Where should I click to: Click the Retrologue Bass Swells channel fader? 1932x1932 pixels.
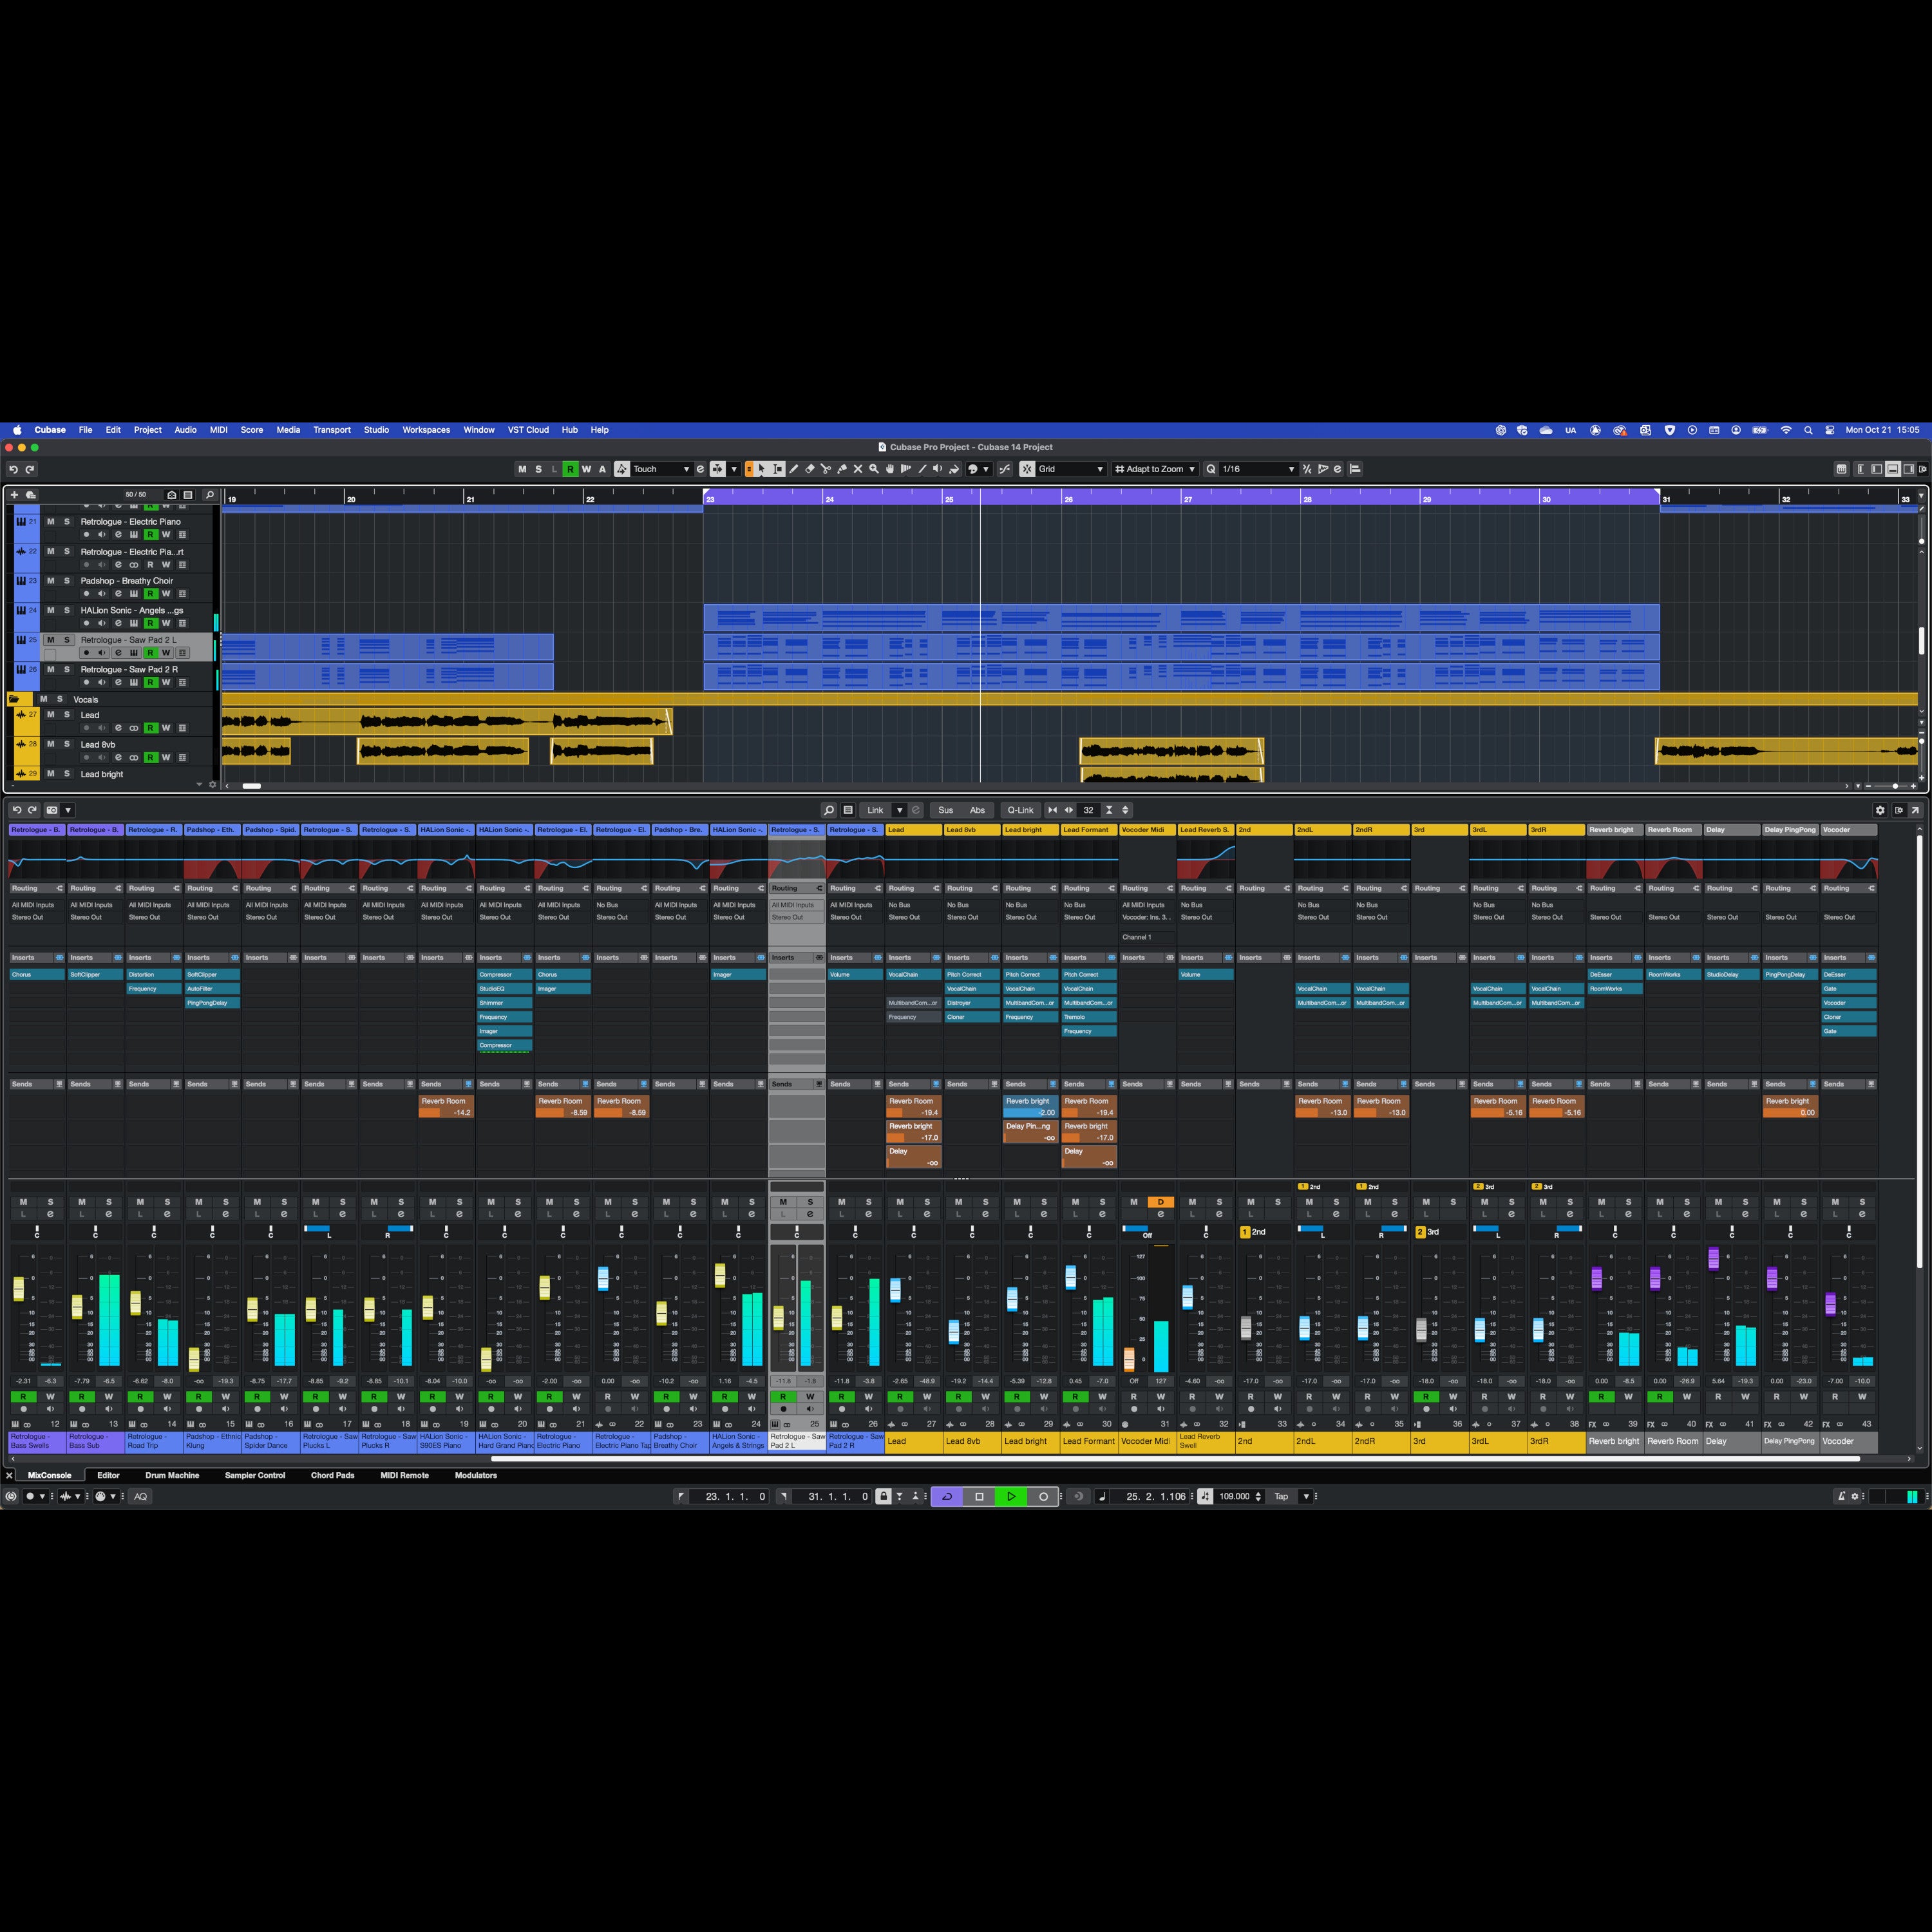18,1289
